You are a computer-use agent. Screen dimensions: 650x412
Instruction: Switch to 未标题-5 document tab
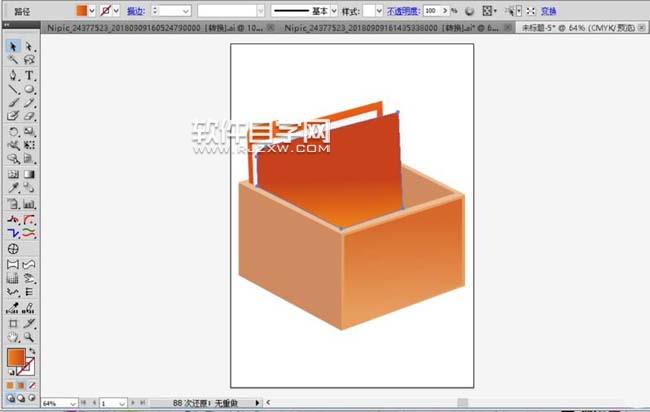578,28
